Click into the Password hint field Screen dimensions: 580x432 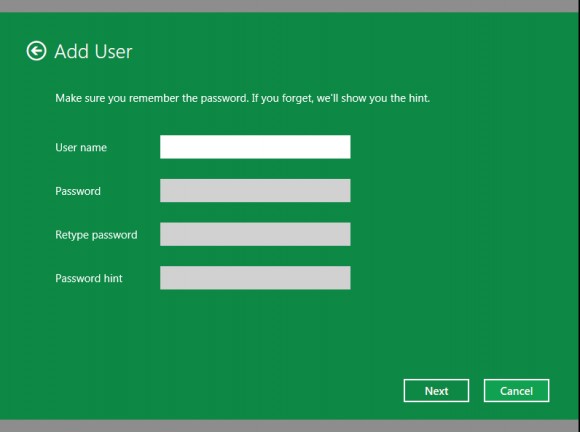[x=255, y=278]
